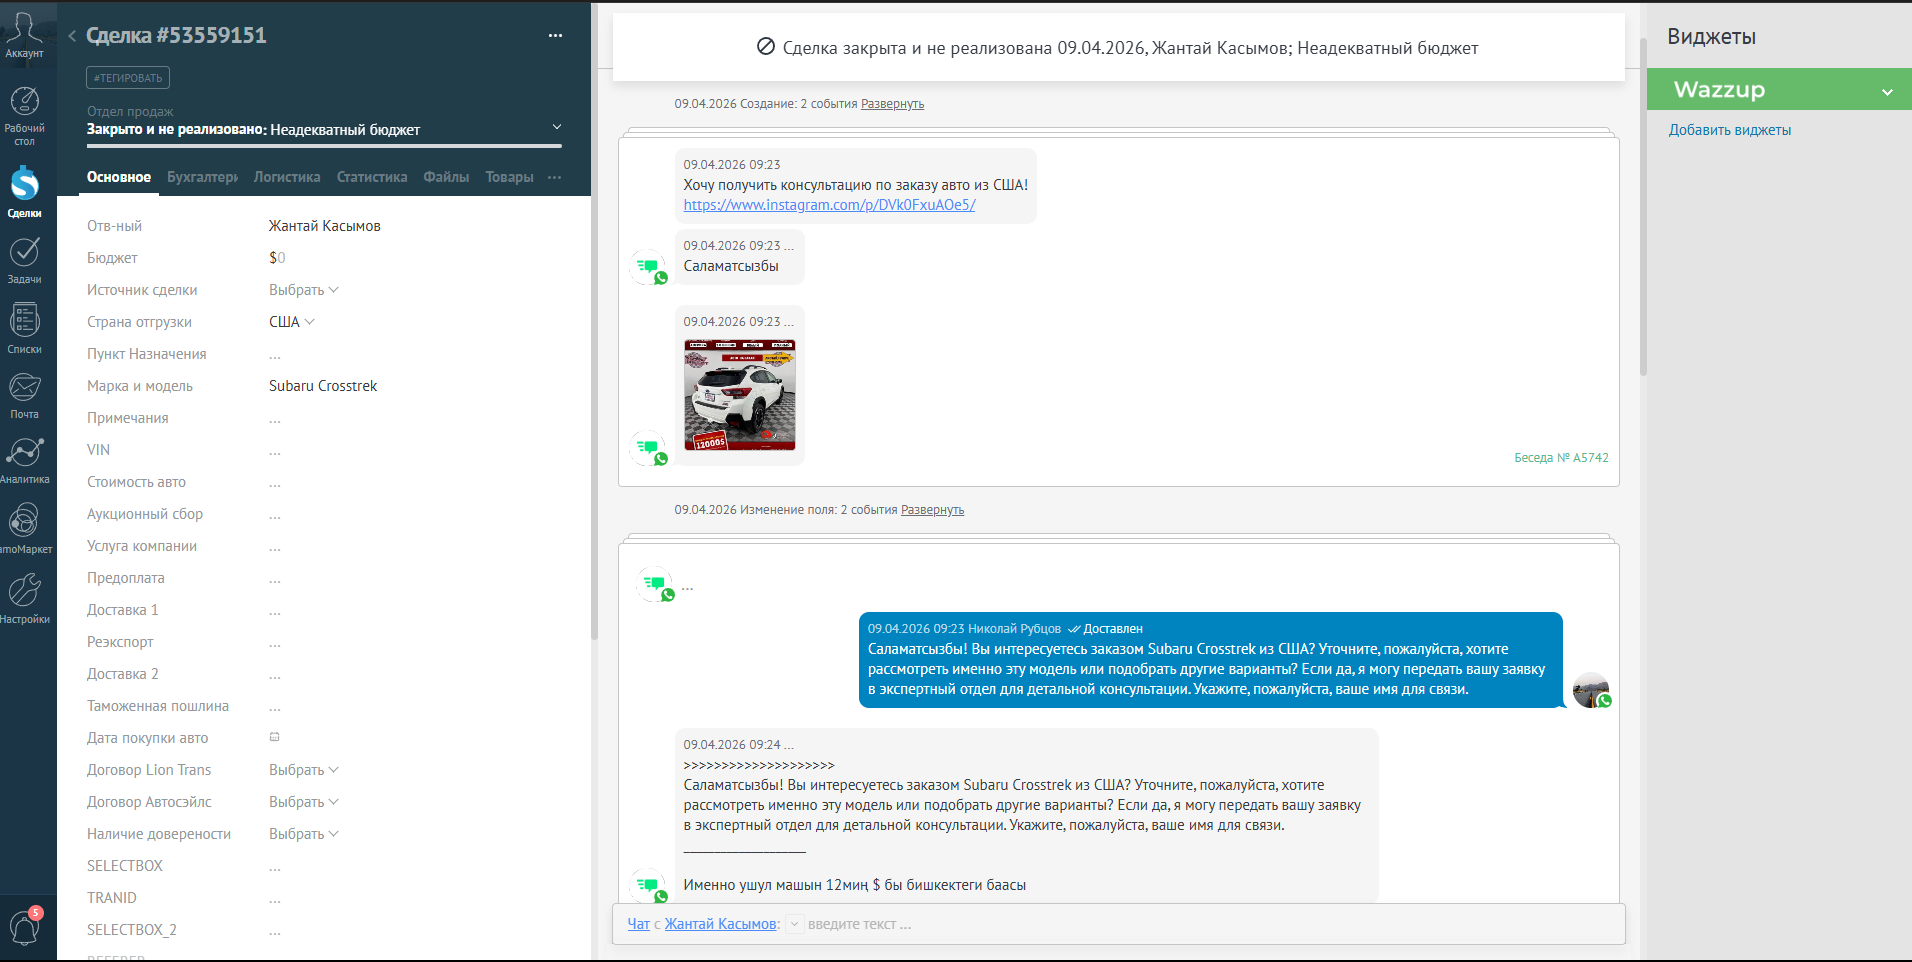Switch to Бухгалтерия tab
Viewport: 1912px width, 962px height.
[x=202, y=177]
